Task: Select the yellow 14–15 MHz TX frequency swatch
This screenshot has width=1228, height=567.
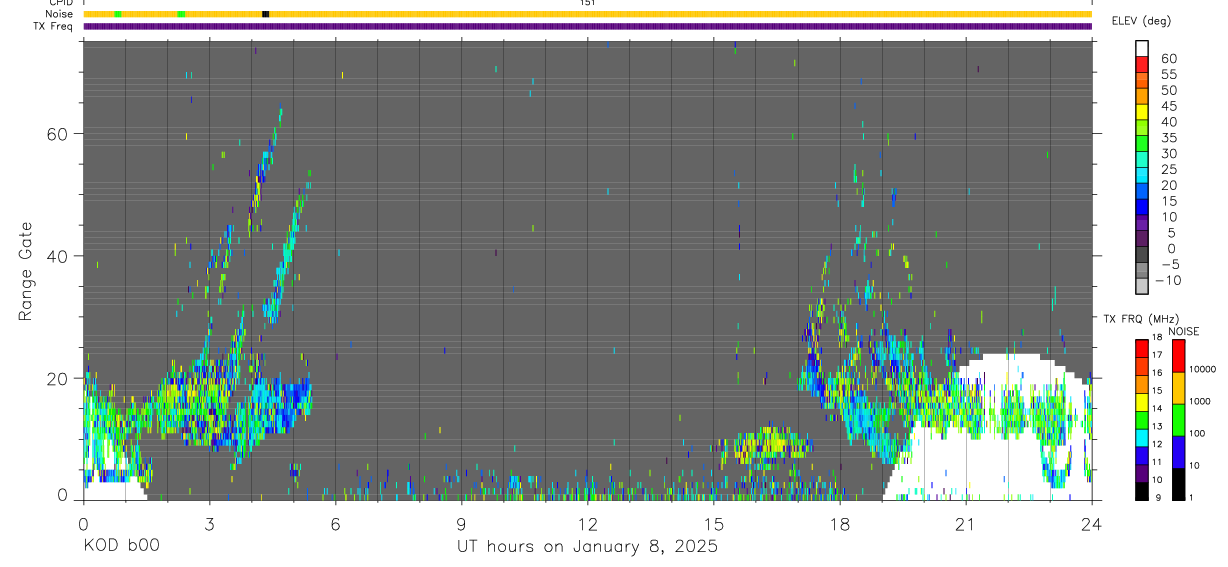Action: click(x=1142, y=402)
